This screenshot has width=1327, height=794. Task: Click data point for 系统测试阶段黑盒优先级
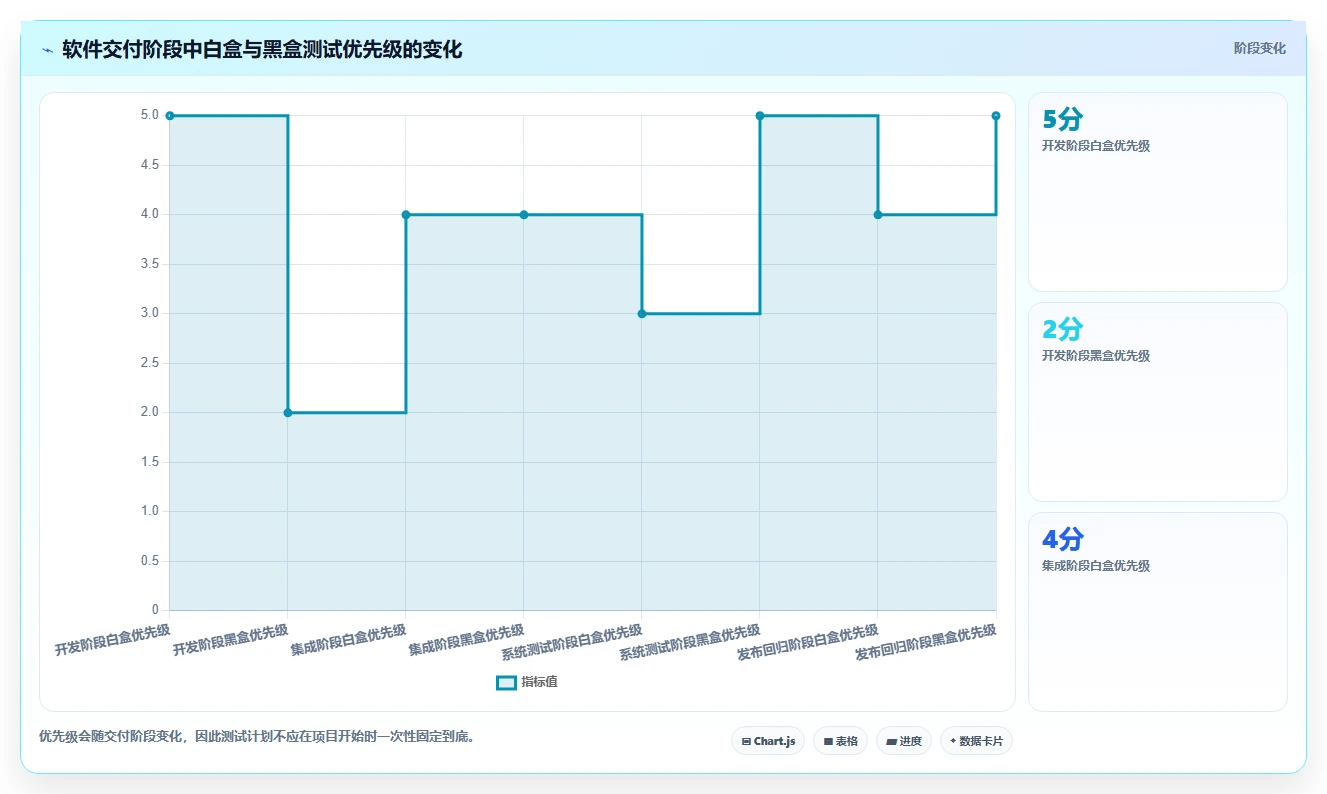coord(760,116)
